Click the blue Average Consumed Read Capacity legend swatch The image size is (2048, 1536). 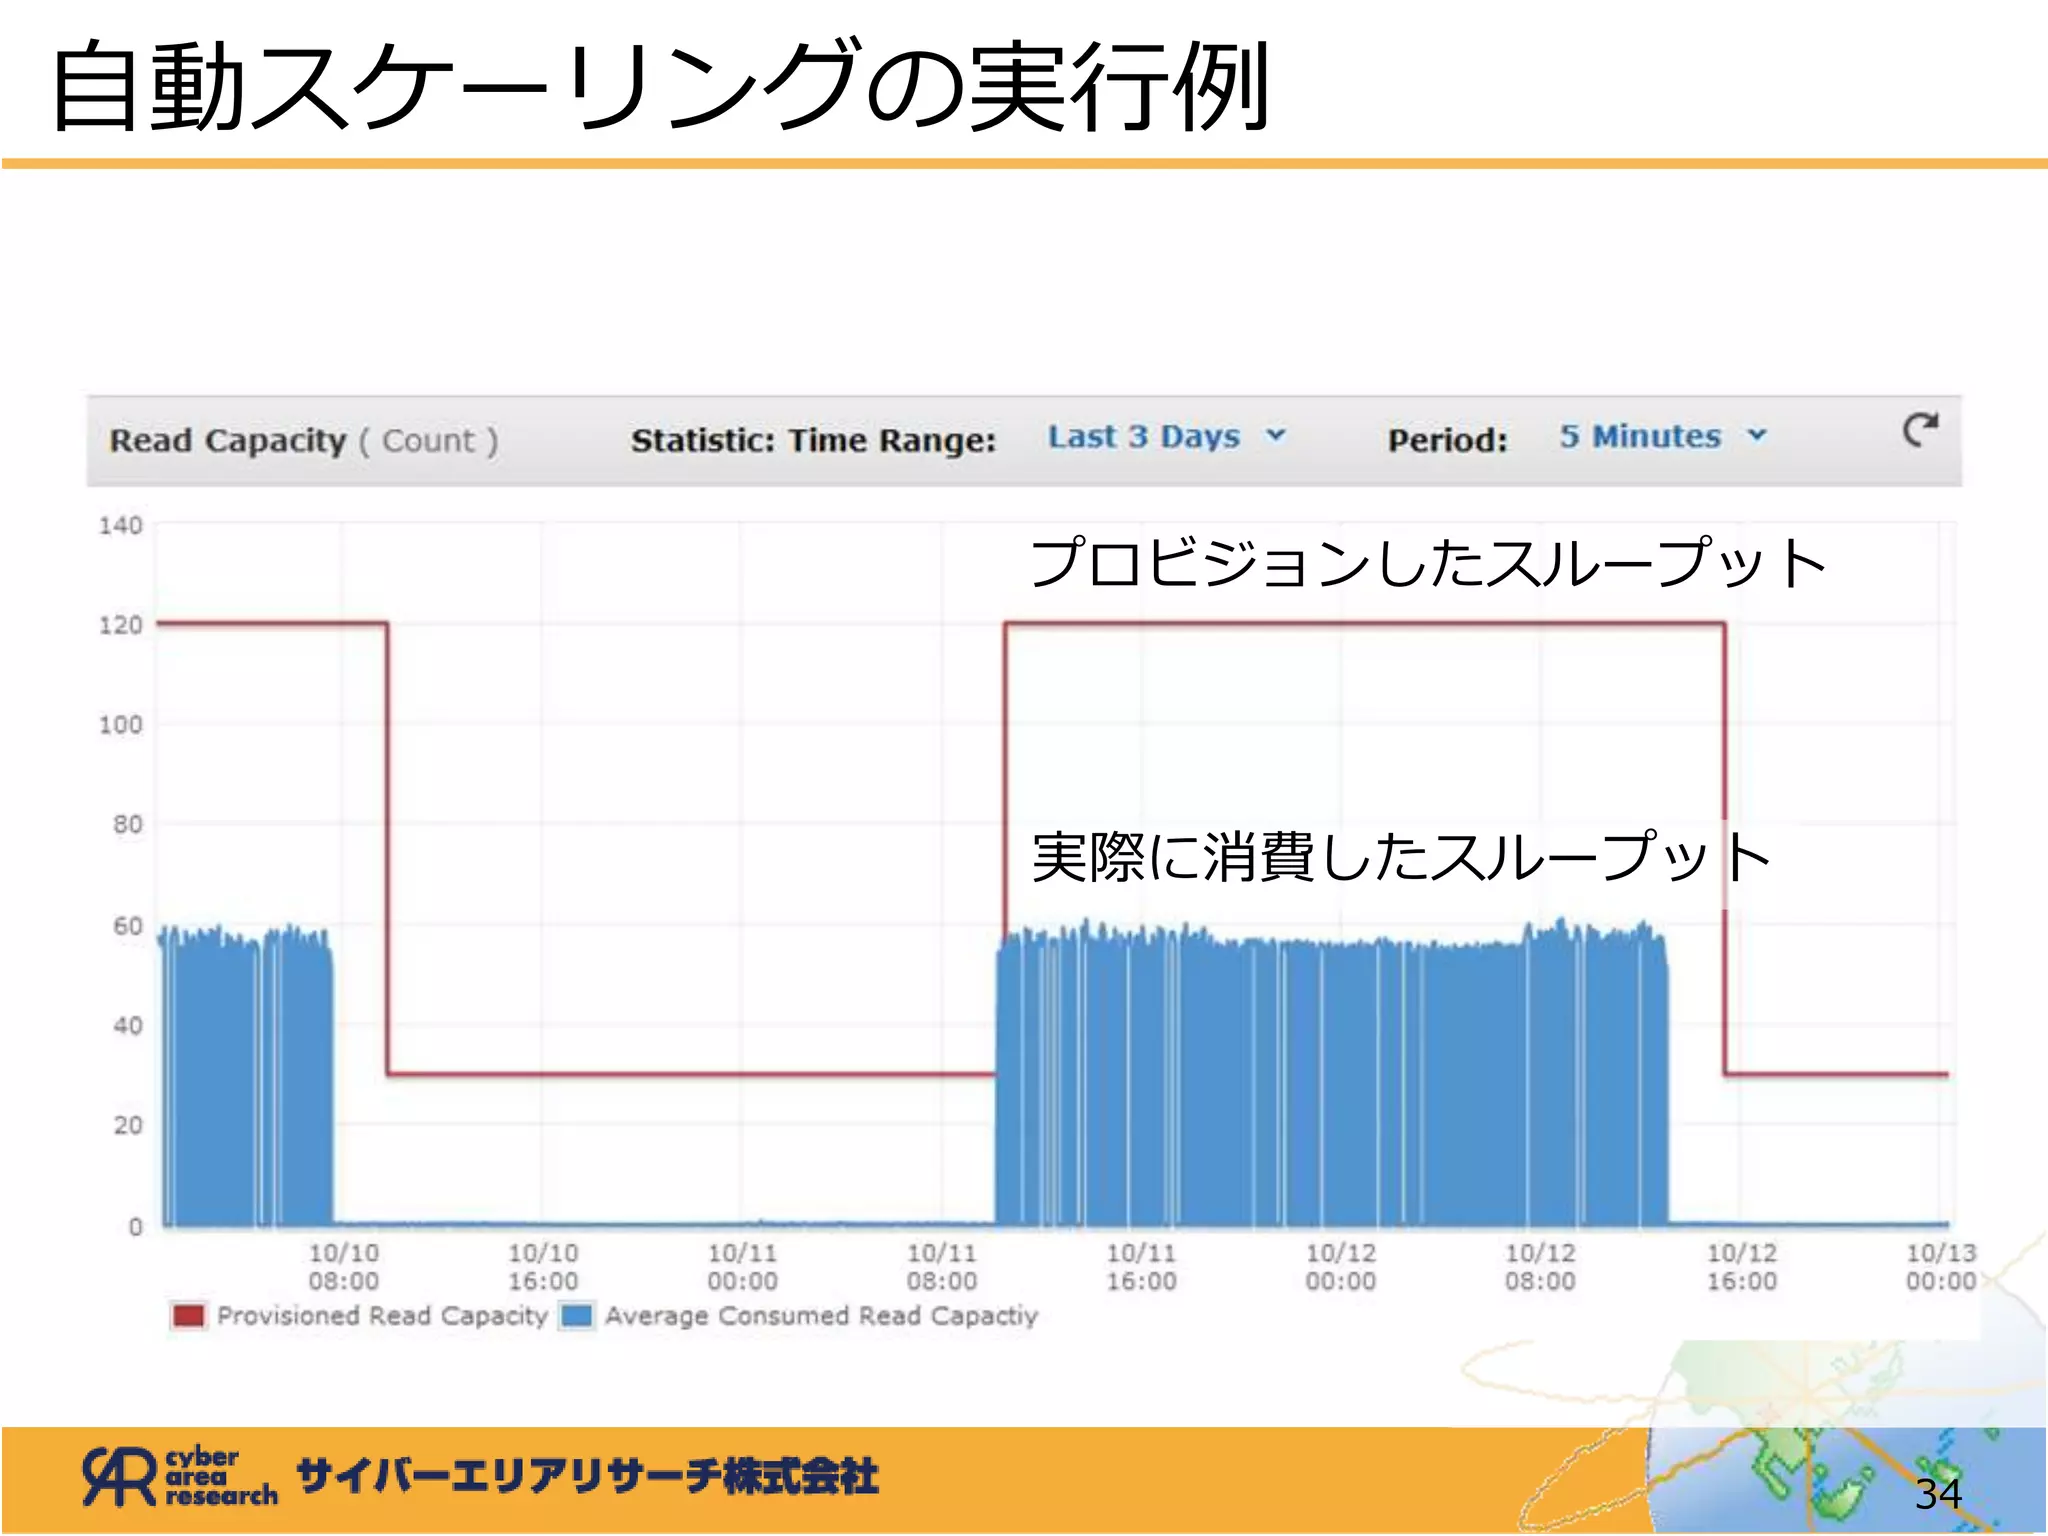coord(577,1315)
